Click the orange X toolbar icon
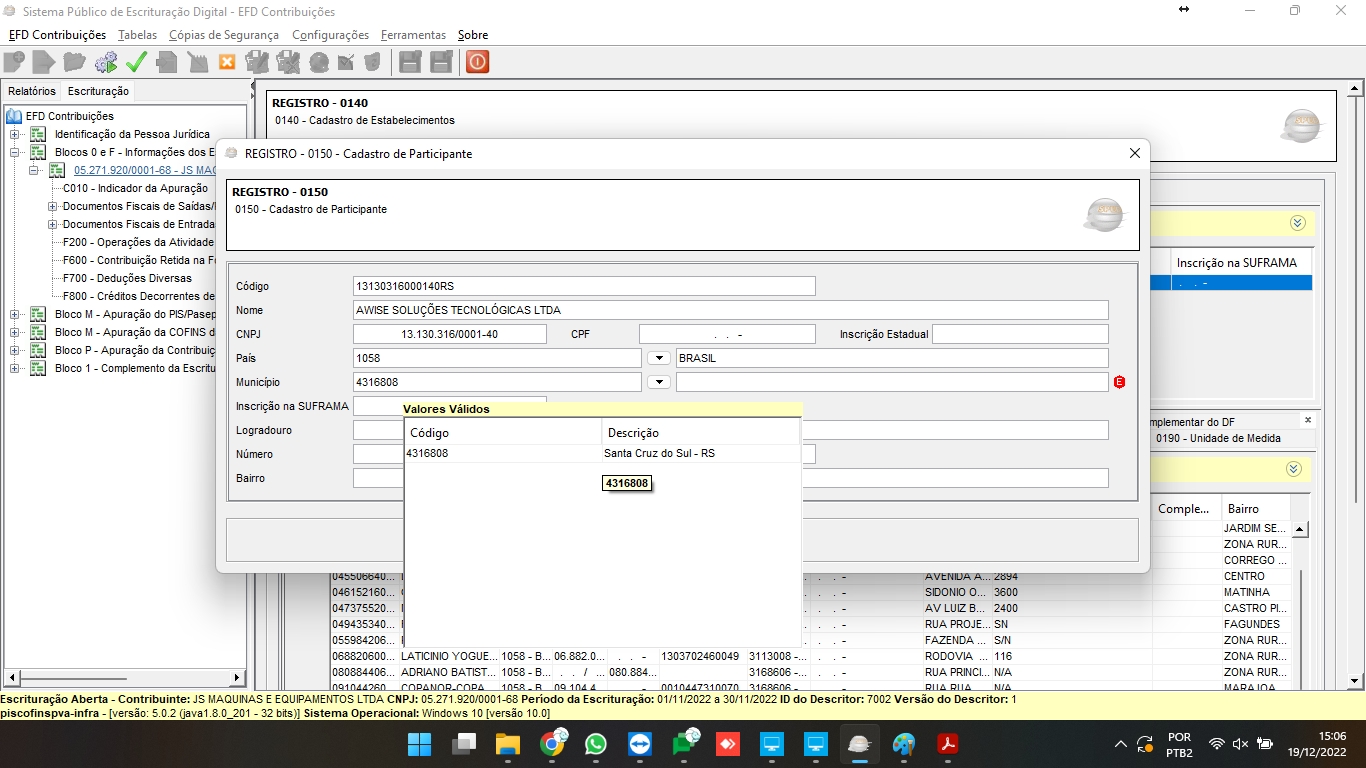1366x768 pixels. pos(227,62)
